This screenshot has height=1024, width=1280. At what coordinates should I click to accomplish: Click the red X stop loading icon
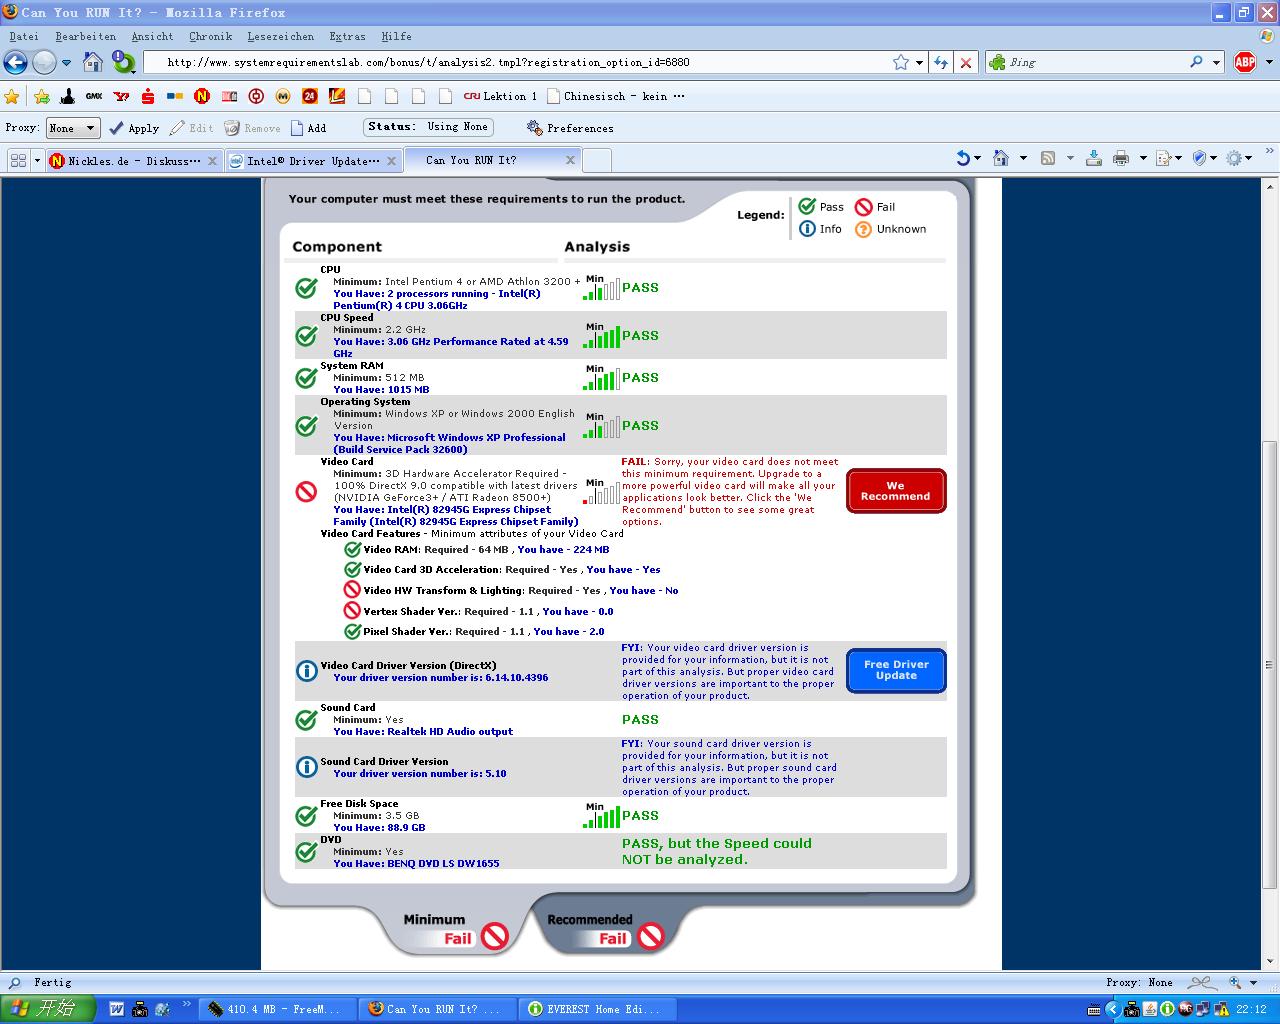click(x=965, y=62)
